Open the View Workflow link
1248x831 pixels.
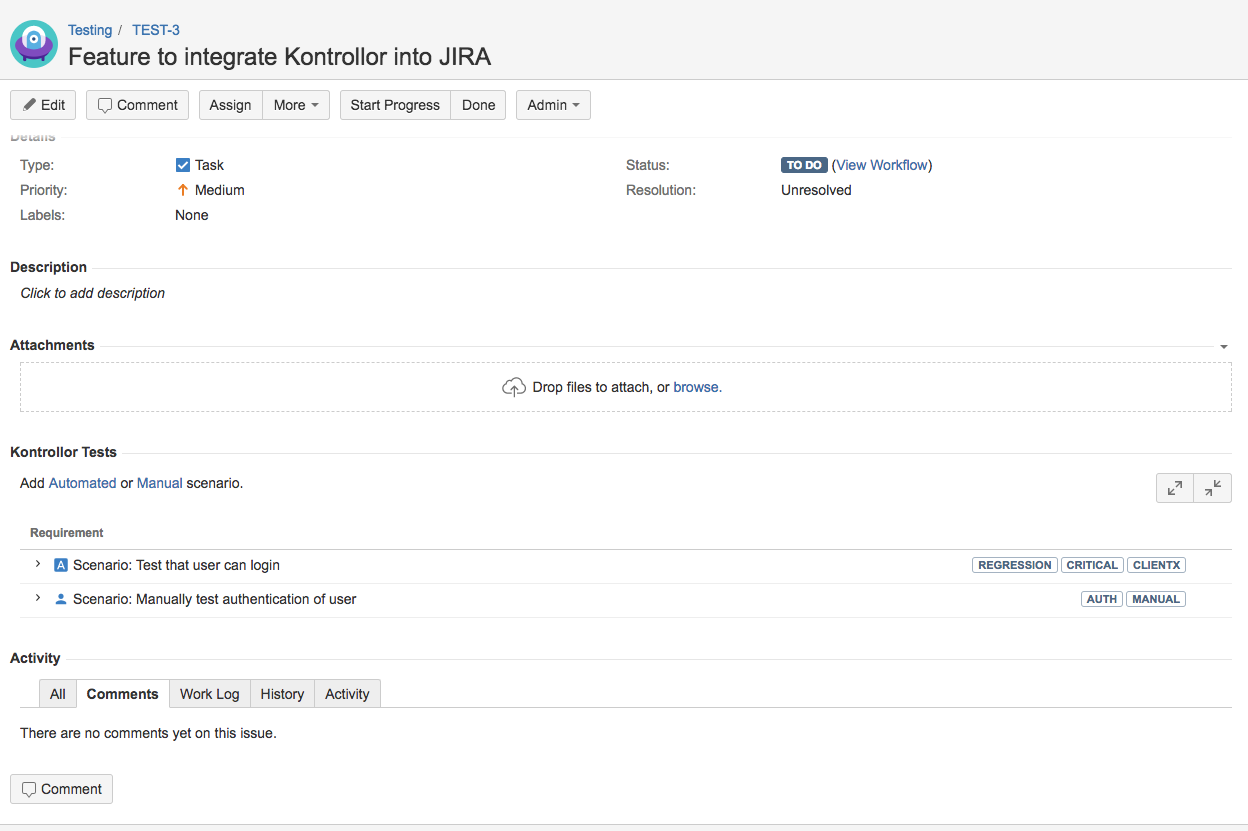(882, 165)
